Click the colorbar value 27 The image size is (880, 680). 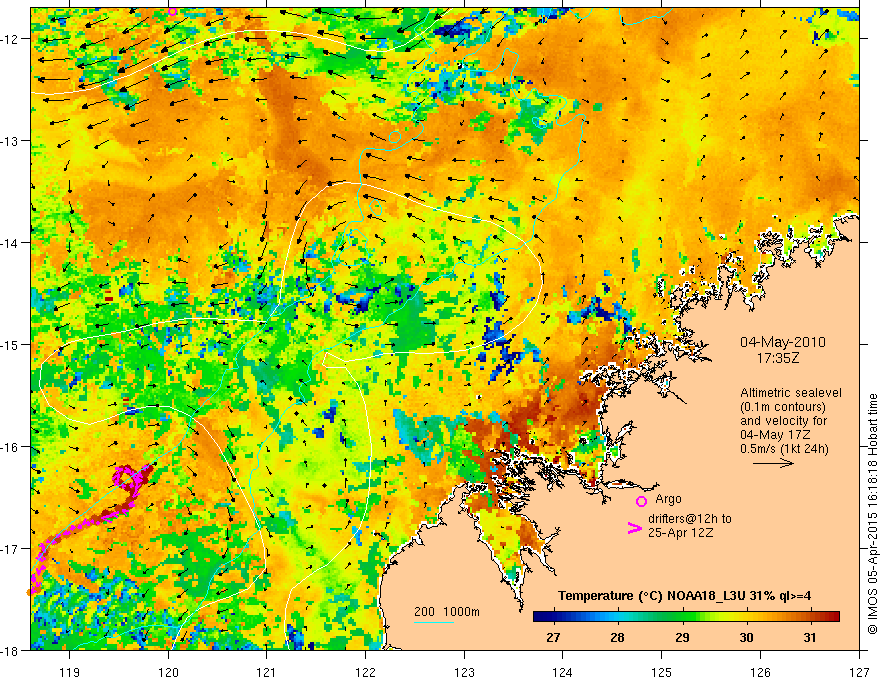click(553, 637)
